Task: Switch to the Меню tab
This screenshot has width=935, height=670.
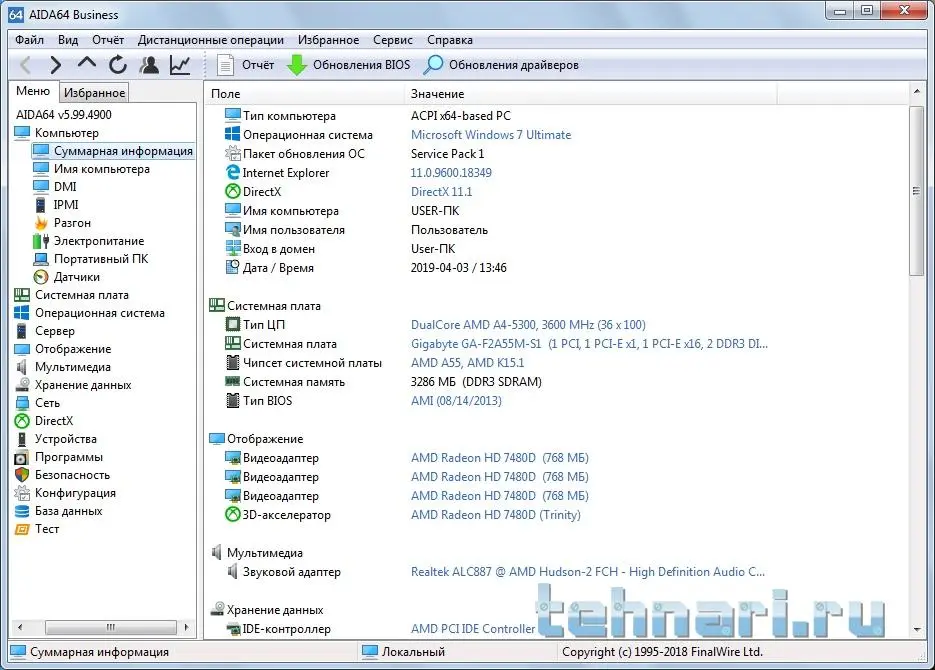Action: pos(33,91)
